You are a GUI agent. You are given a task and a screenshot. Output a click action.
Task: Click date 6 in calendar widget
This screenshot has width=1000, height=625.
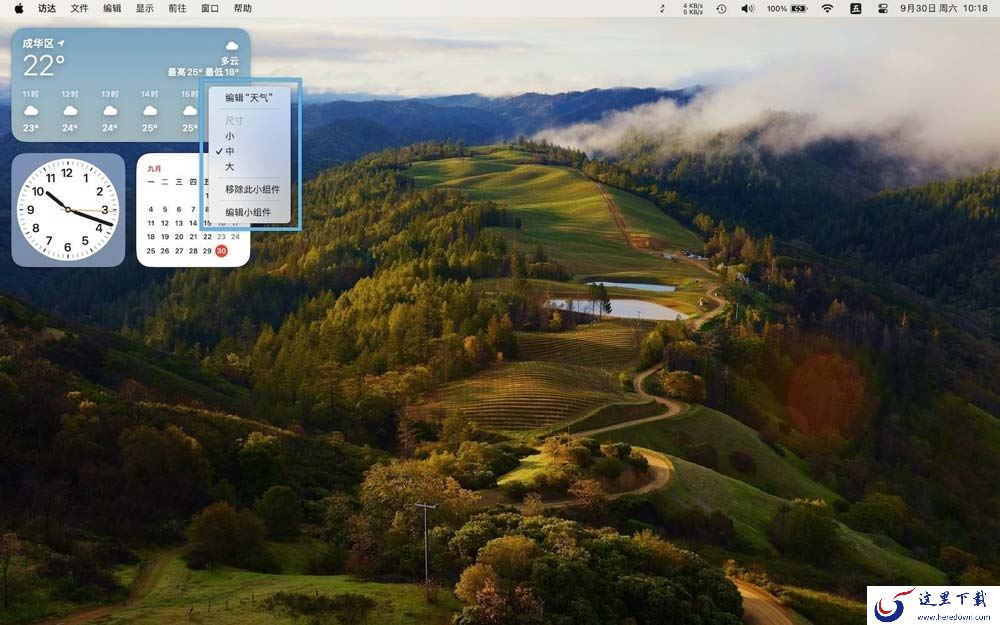tap(179, 209)
